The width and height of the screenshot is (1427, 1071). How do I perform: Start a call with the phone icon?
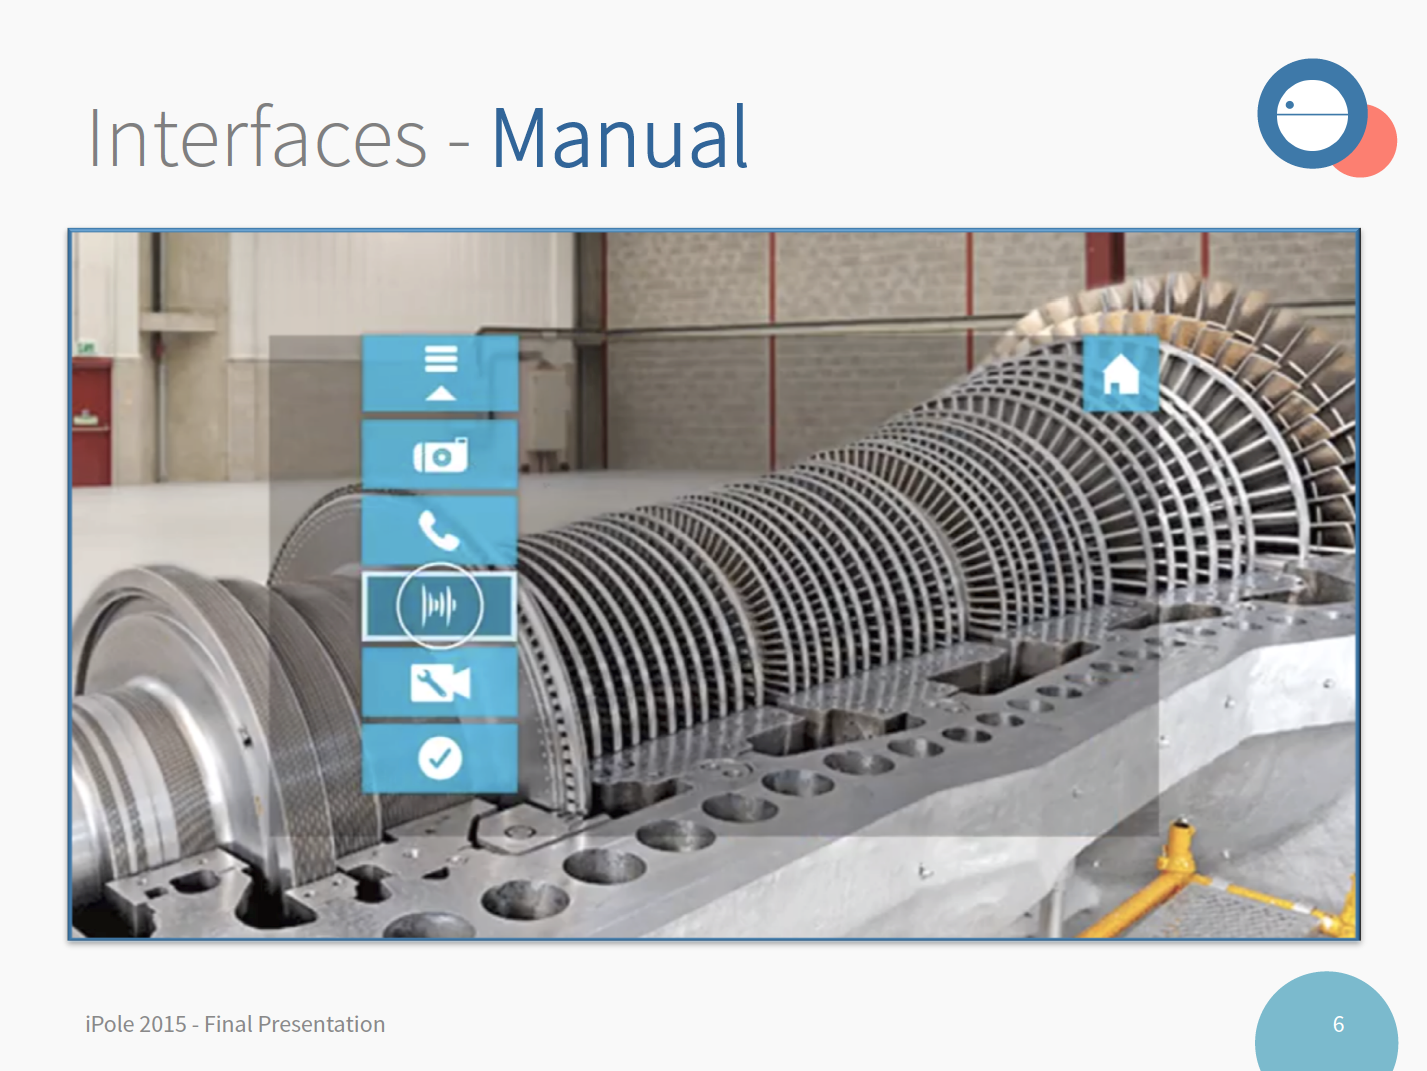tap(440, 530)
